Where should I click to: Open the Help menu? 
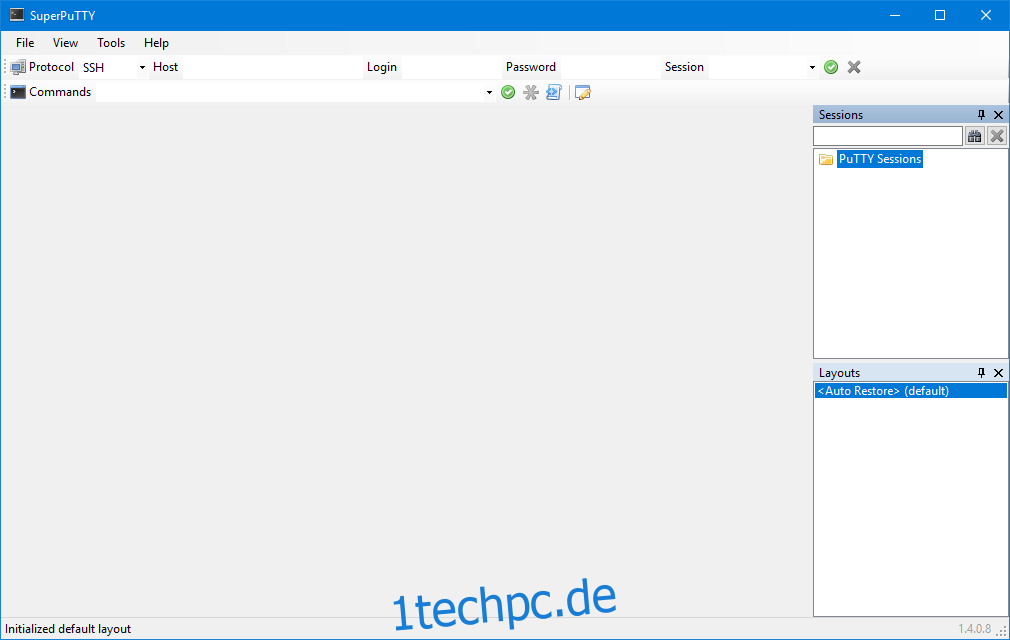pyautogui.click(x=156, y=43)
